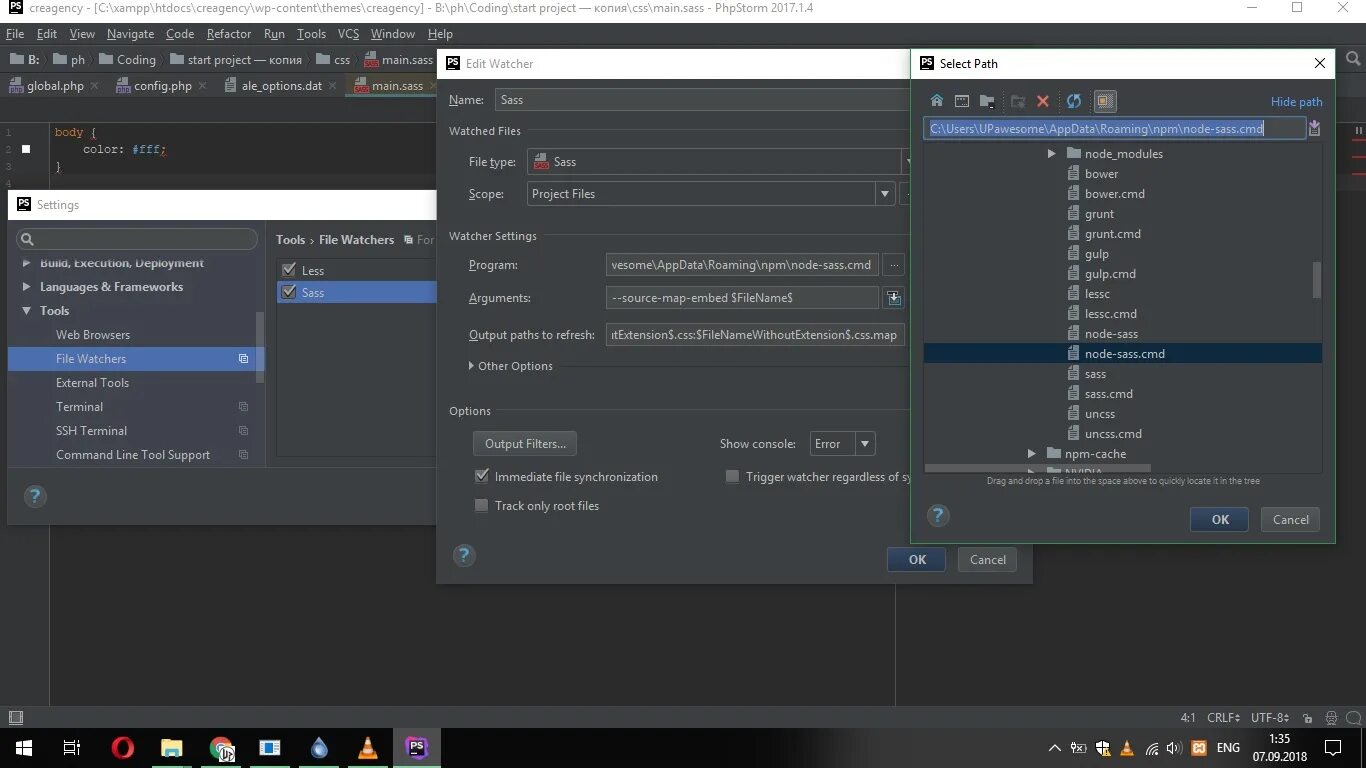The image size is (1366, 768).
Task: Open VLC media player from taskbar
Action: coord(368,748)
